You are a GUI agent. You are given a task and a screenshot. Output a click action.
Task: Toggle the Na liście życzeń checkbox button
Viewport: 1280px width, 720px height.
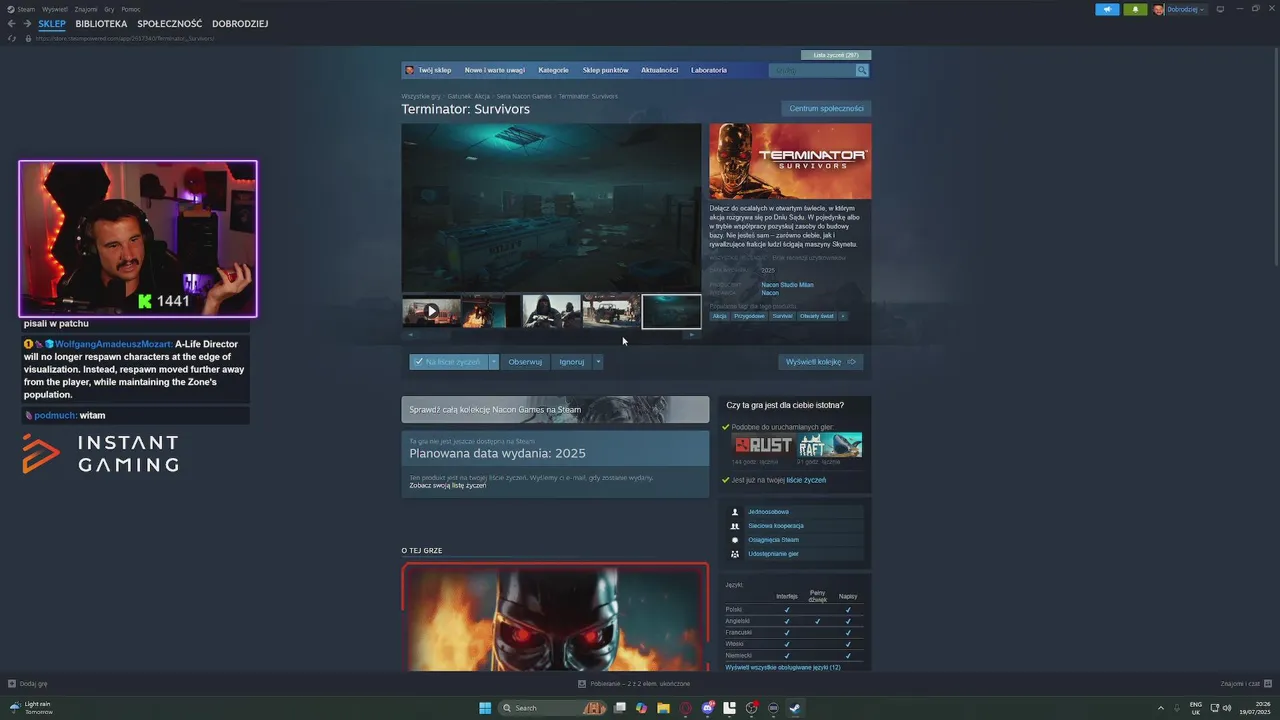[448, 362]
